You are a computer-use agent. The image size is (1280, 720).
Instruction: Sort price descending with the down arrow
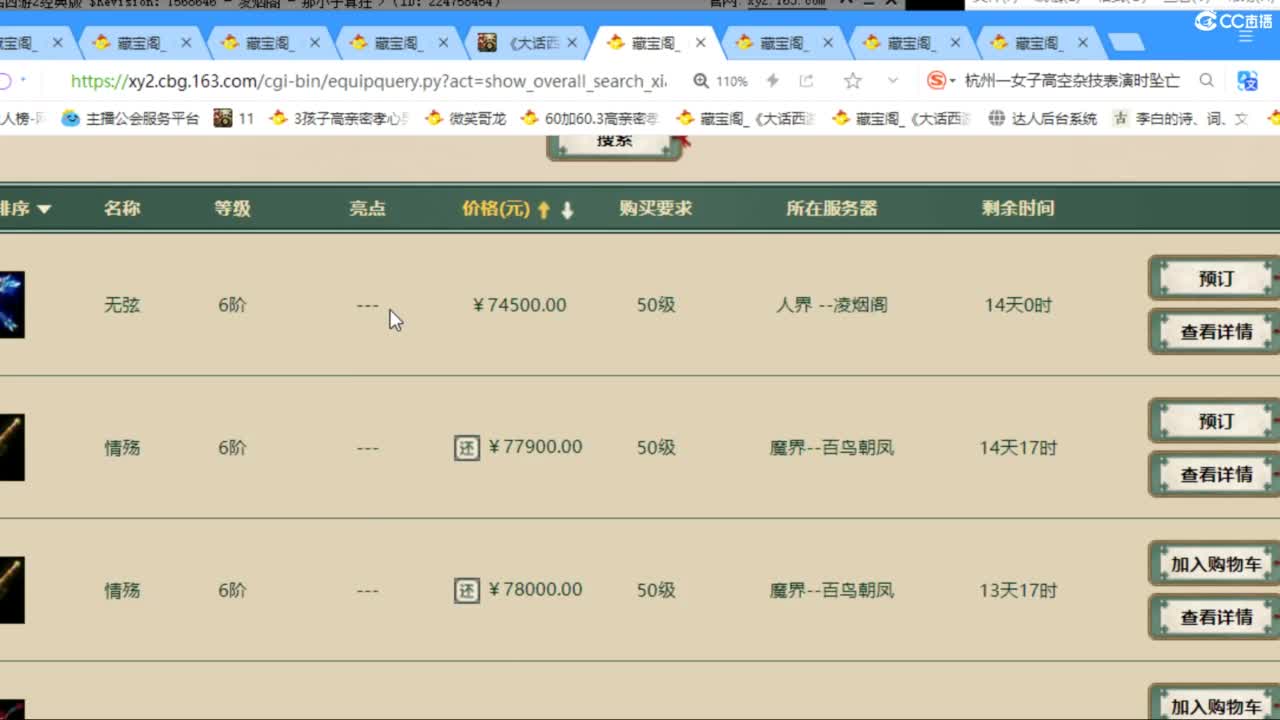click(x=567, y=209)
